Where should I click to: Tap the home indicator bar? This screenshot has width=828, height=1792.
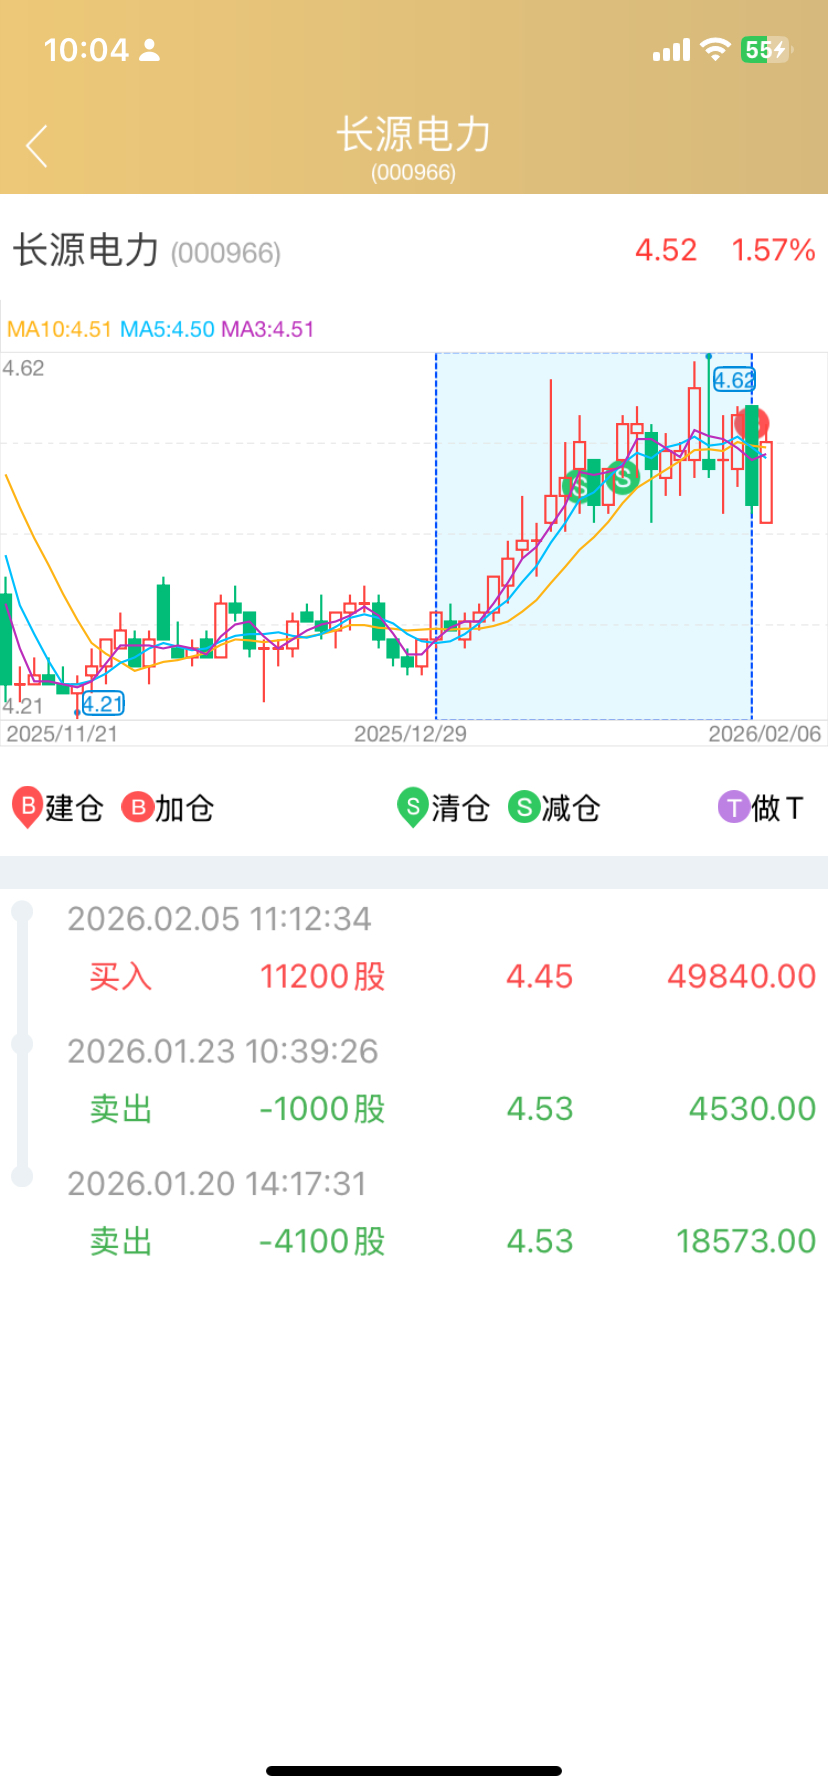point(414,1771)
